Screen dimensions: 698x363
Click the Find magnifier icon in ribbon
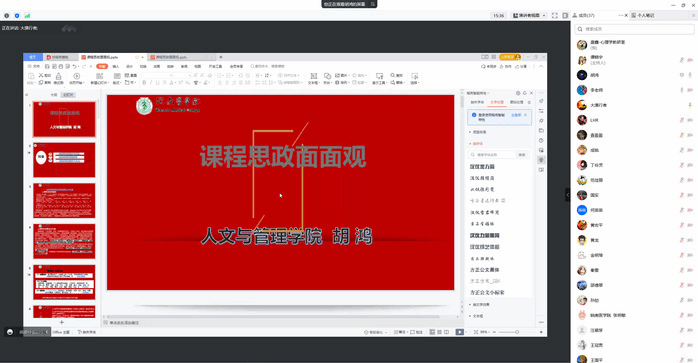coord(393,75)
